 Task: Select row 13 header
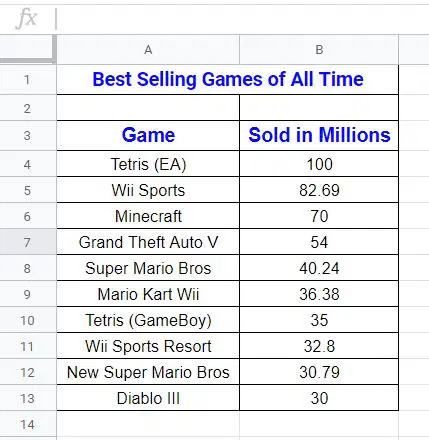pyautogui.click(x=28, y=398)
